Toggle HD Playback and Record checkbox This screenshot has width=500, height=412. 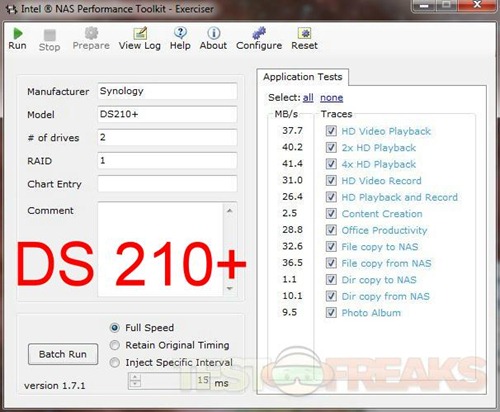pos(331,197)
